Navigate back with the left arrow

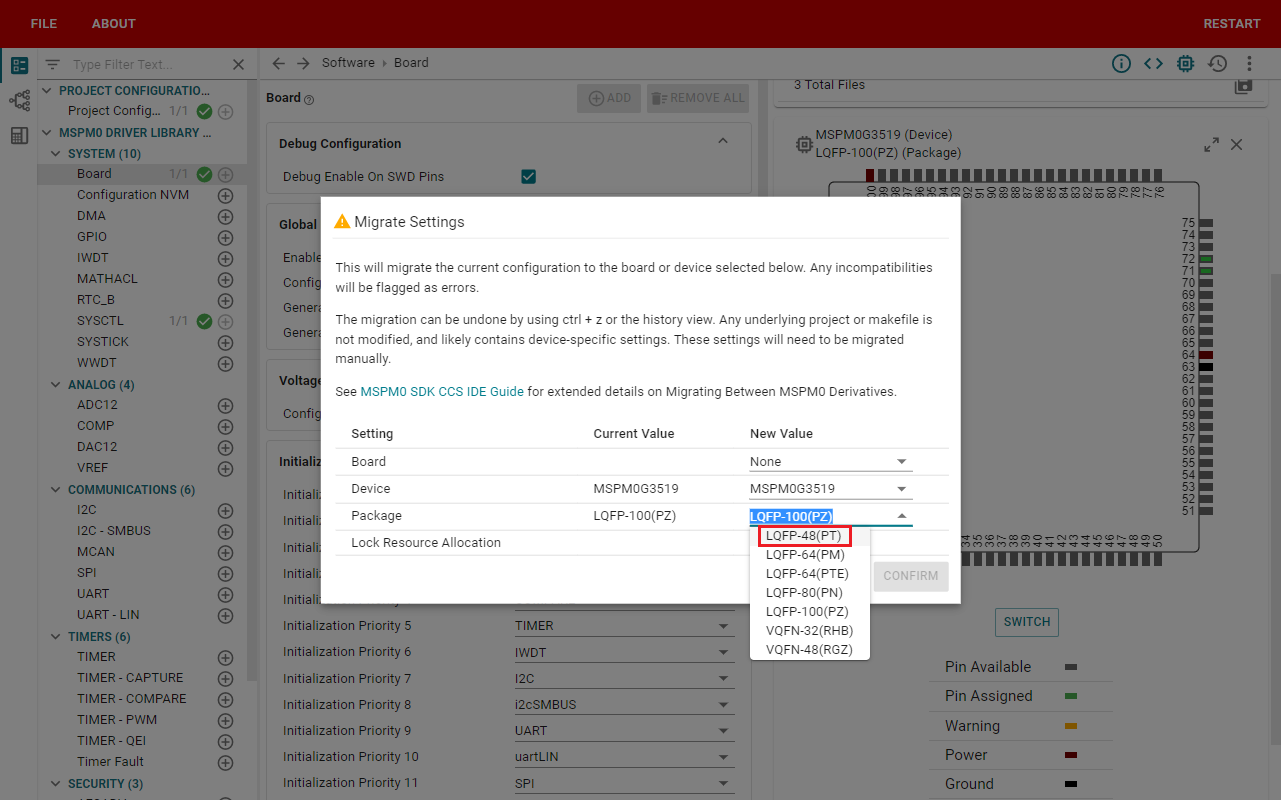tap(279, 63)
